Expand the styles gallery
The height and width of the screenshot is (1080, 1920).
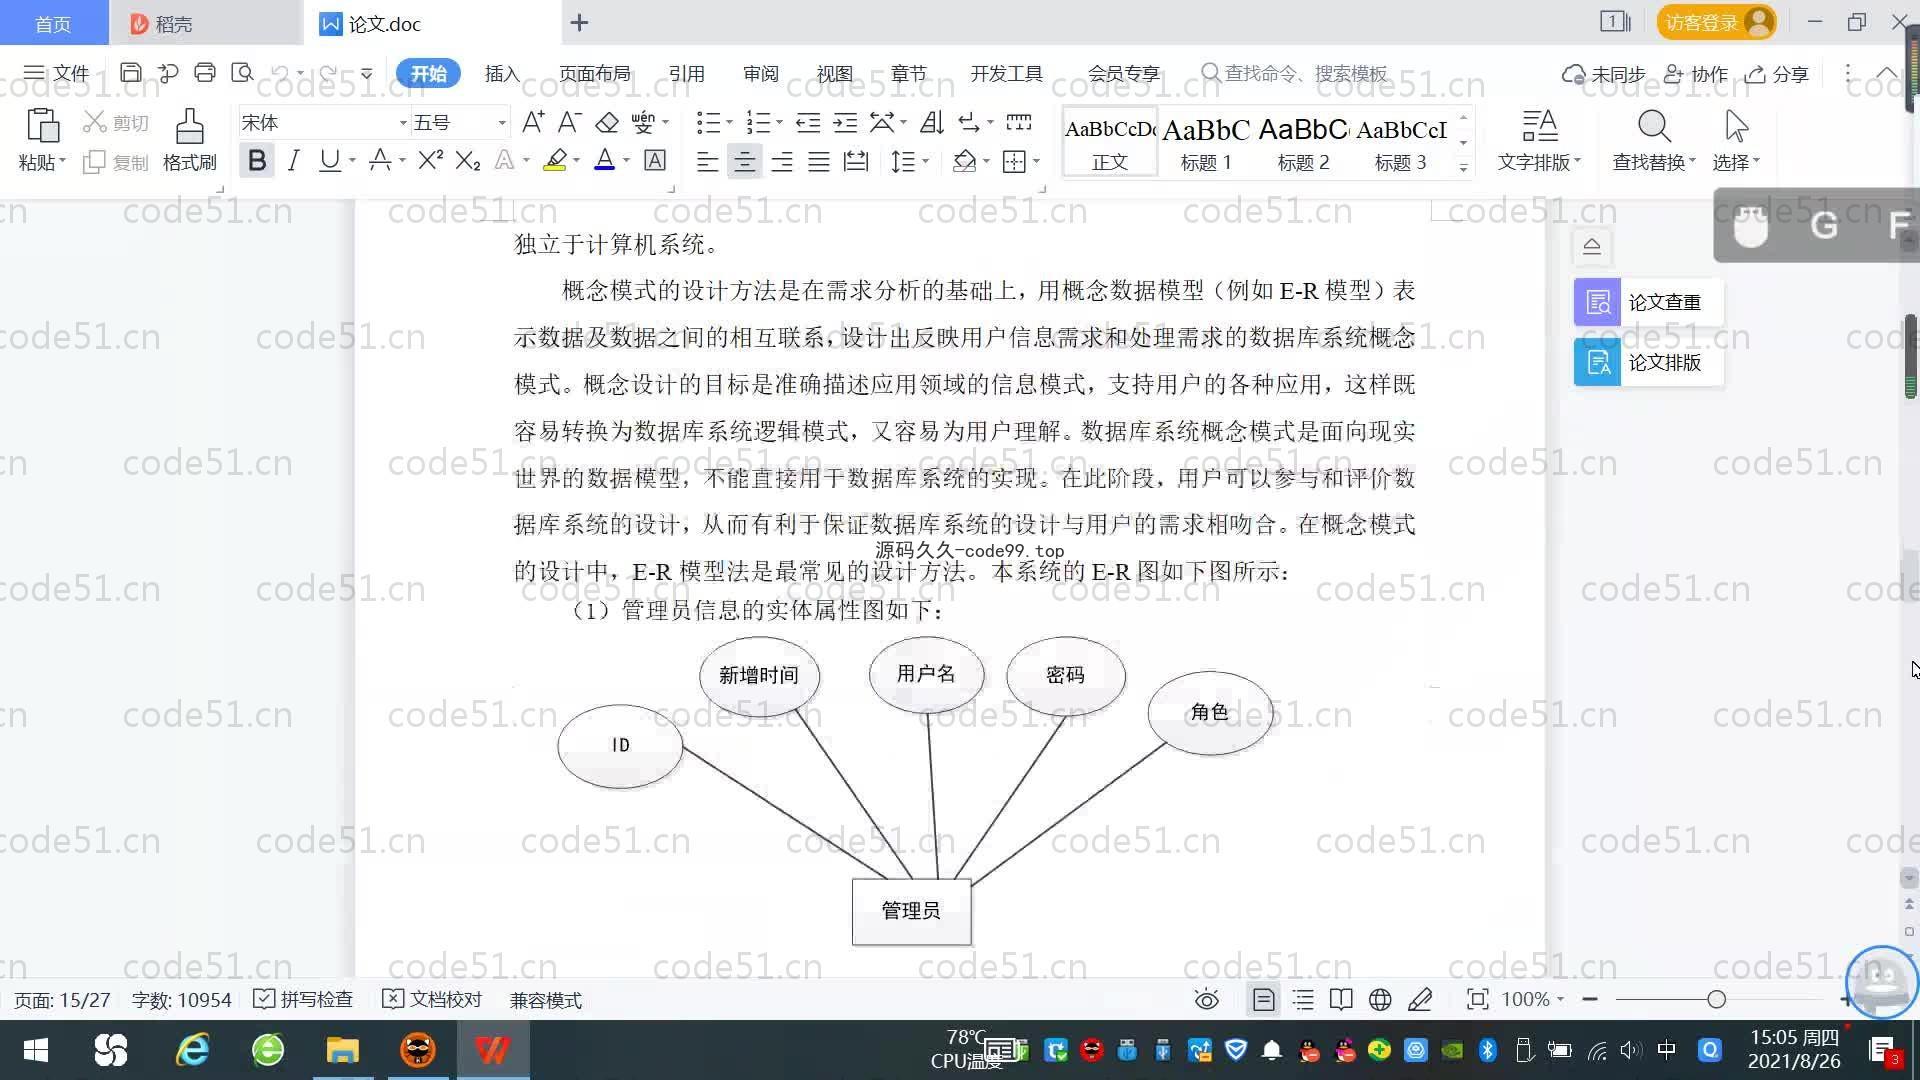coord(1463,168)
